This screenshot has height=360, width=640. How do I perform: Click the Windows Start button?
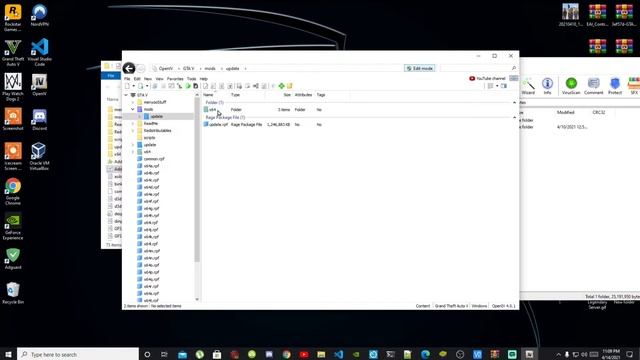coord(8,354)
